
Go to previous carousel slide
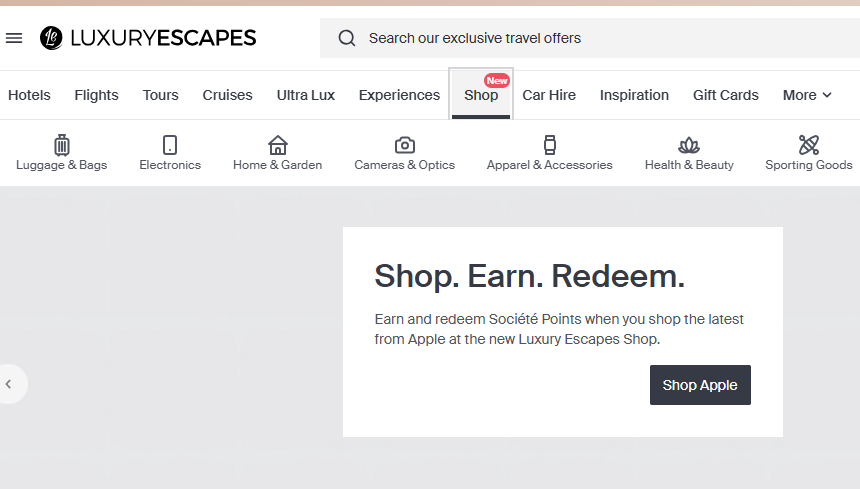[x=9, y=383]
